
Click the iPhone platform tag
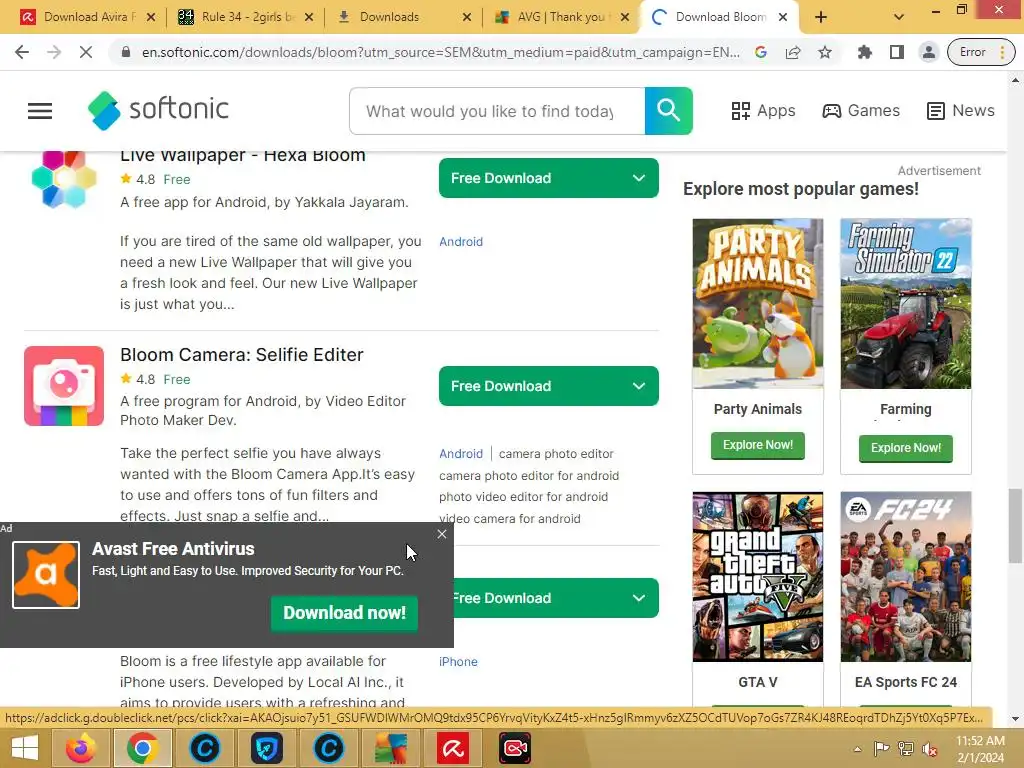click(x=458, y=662)
